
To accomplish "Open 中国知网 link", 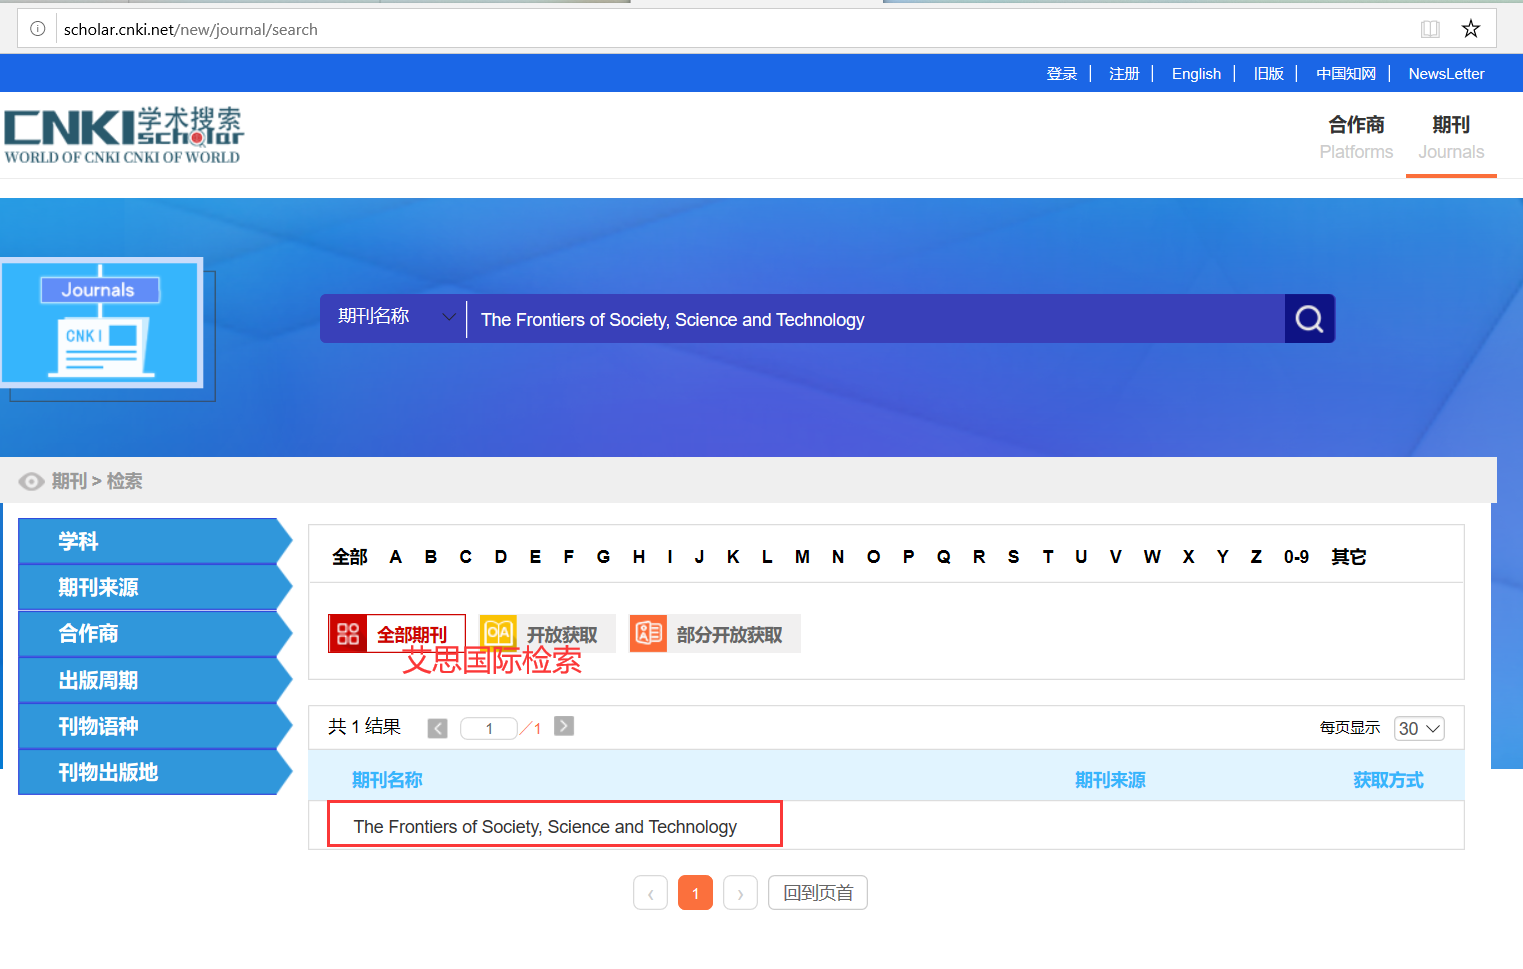I will coord(1346,74).
